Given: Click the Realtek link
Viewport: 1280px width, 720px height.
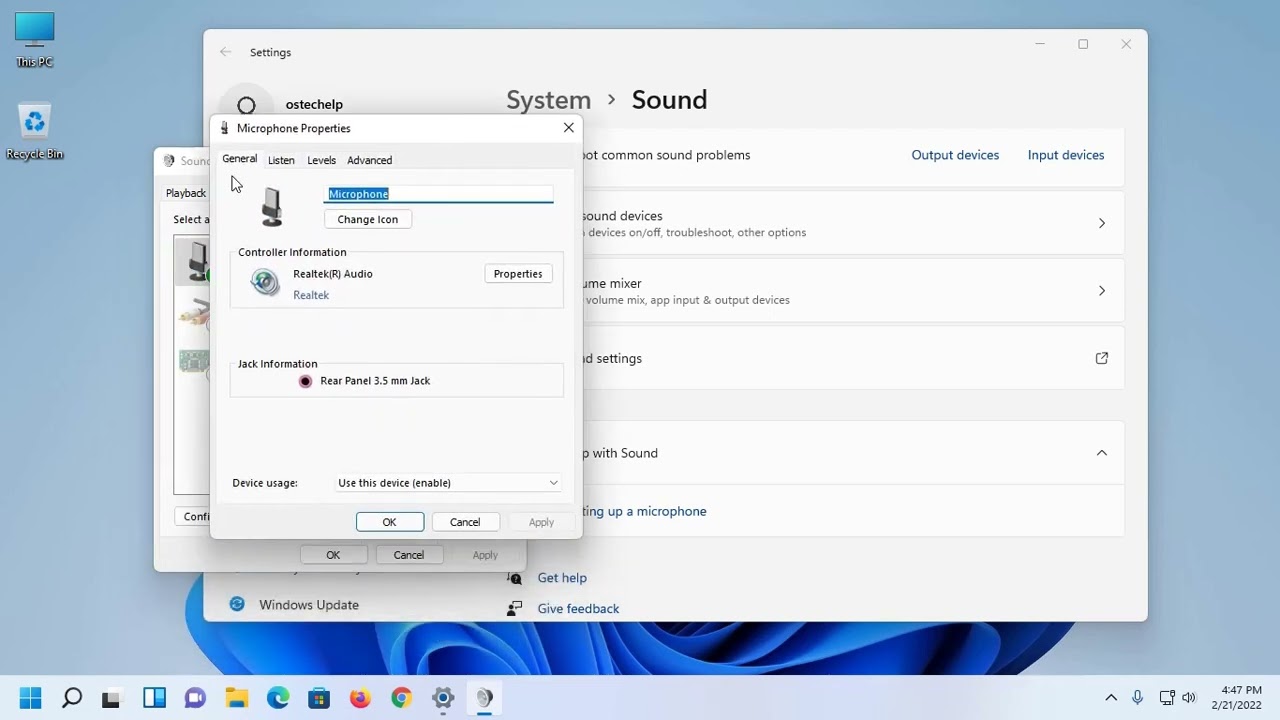Looking at the screenshot, I should [311, 295].
